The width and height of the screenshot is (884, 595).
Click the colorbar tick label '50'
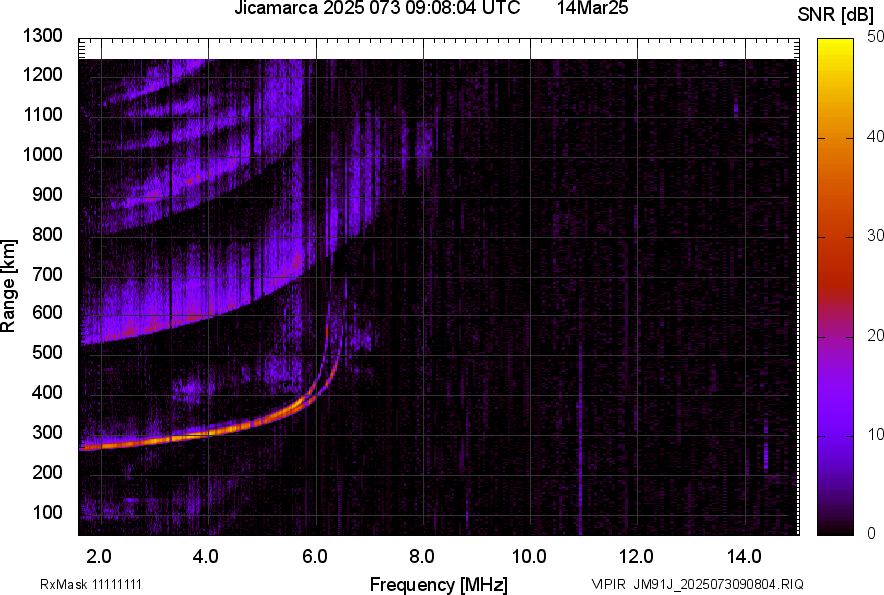(875, 37)
